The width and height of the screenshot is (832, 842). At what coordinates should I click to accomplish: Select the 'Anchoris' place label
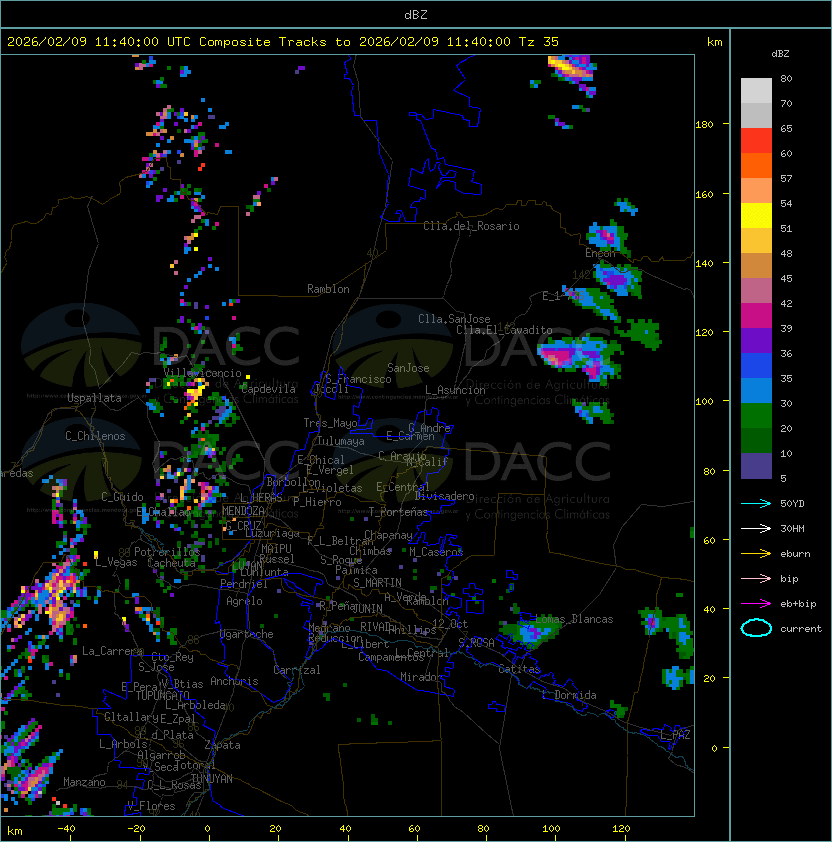tap(234, 681)
